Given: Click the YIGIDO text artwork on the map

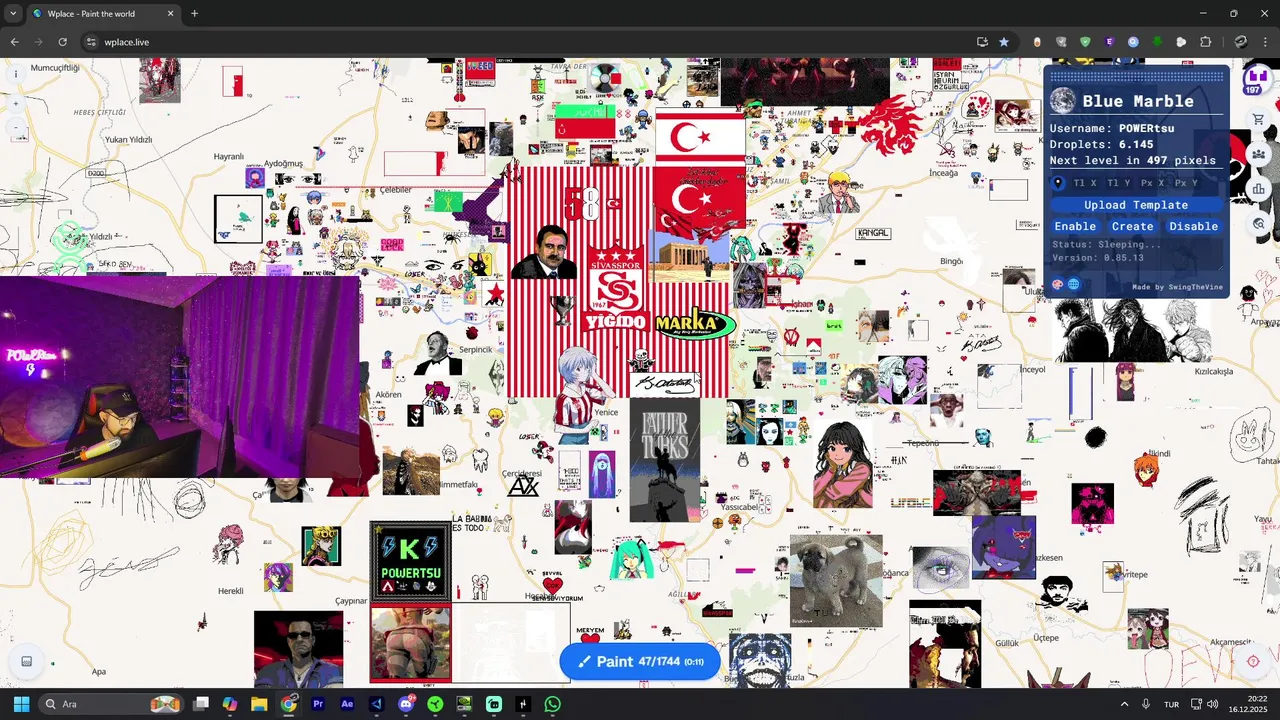Looking at the screenshot, I should point(616,322).
